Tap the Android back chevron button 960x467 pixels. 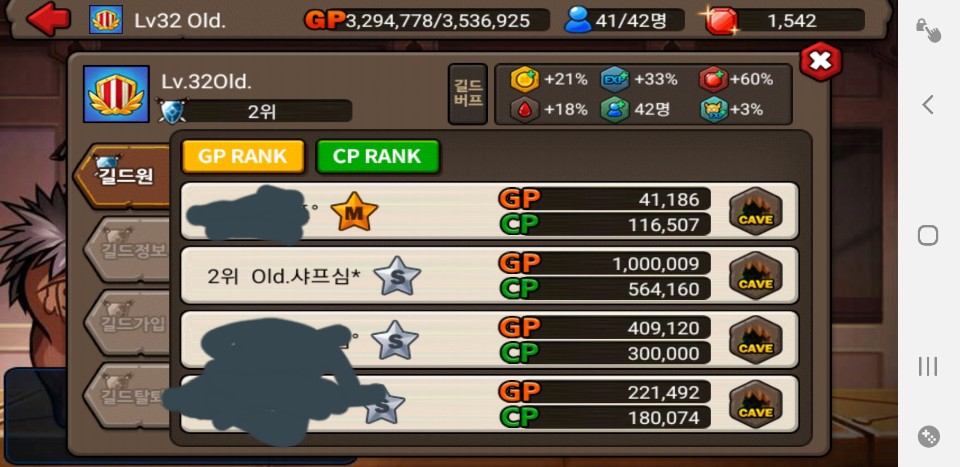pos(928,105)
